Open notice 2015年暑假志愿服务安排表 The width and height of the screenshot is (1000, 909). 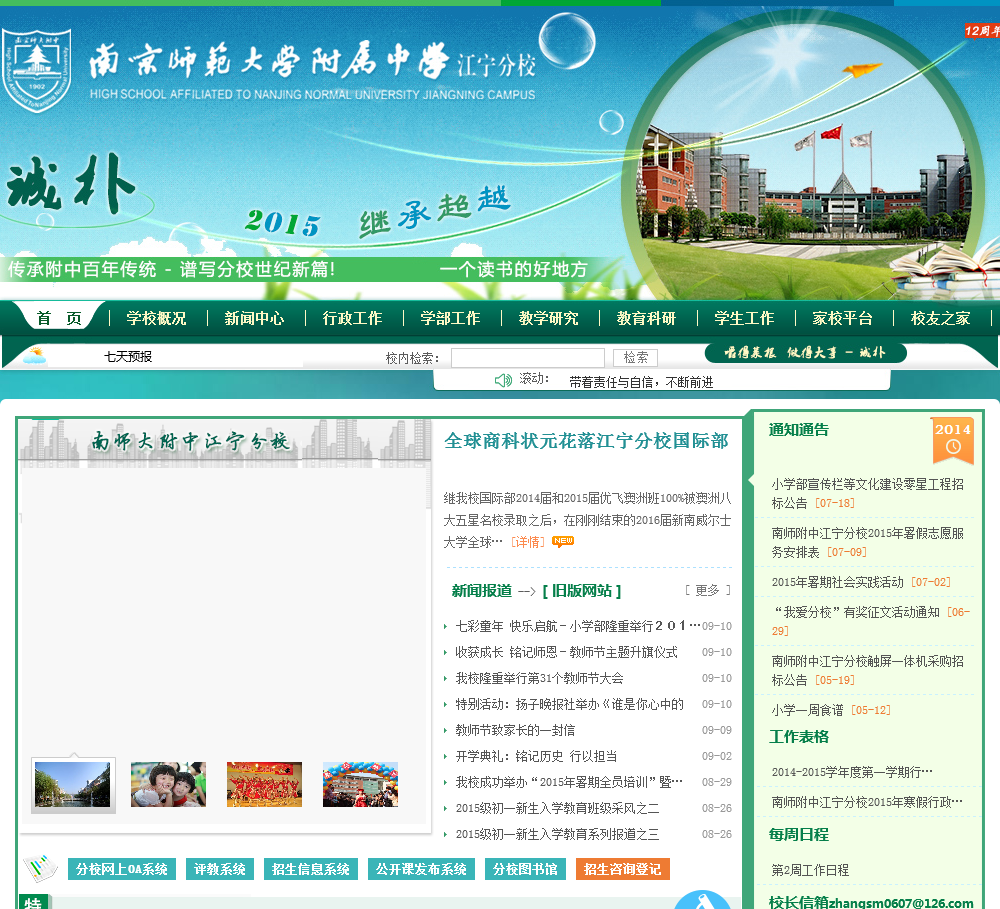coord(867,542)
